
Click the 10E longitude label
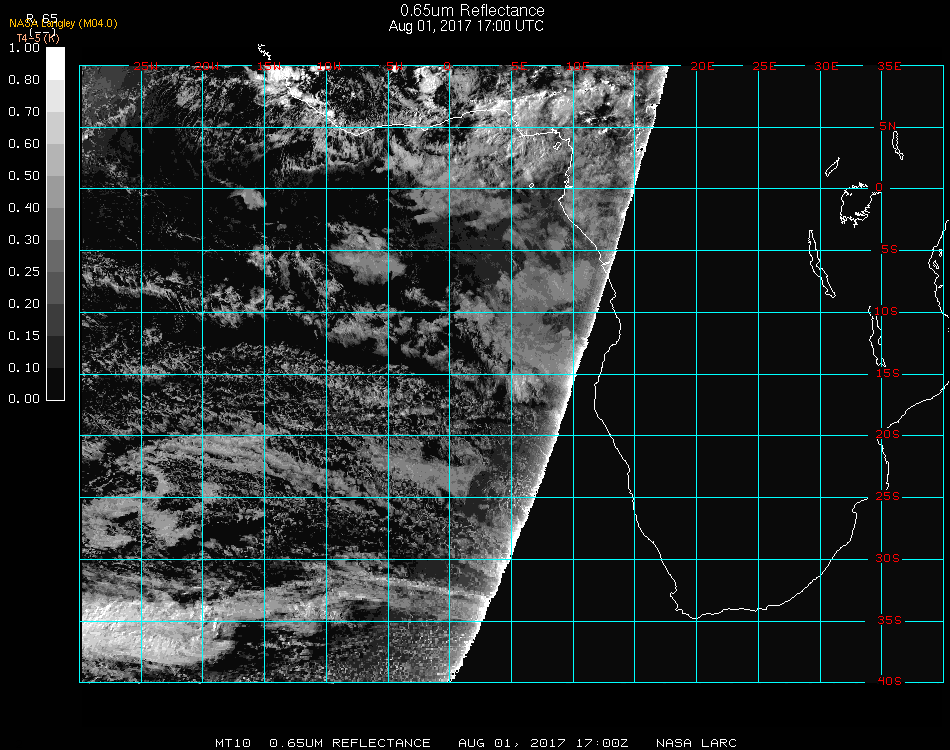pos(578,66)
